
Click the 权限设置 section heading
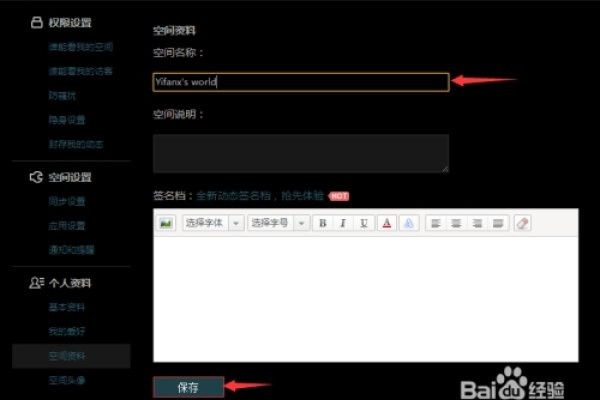pos(70,23)
